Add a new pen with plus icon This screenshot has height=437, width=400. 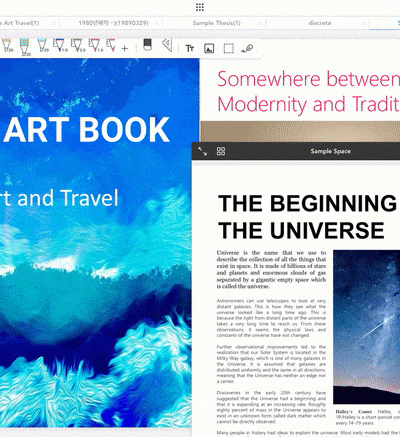125,49
